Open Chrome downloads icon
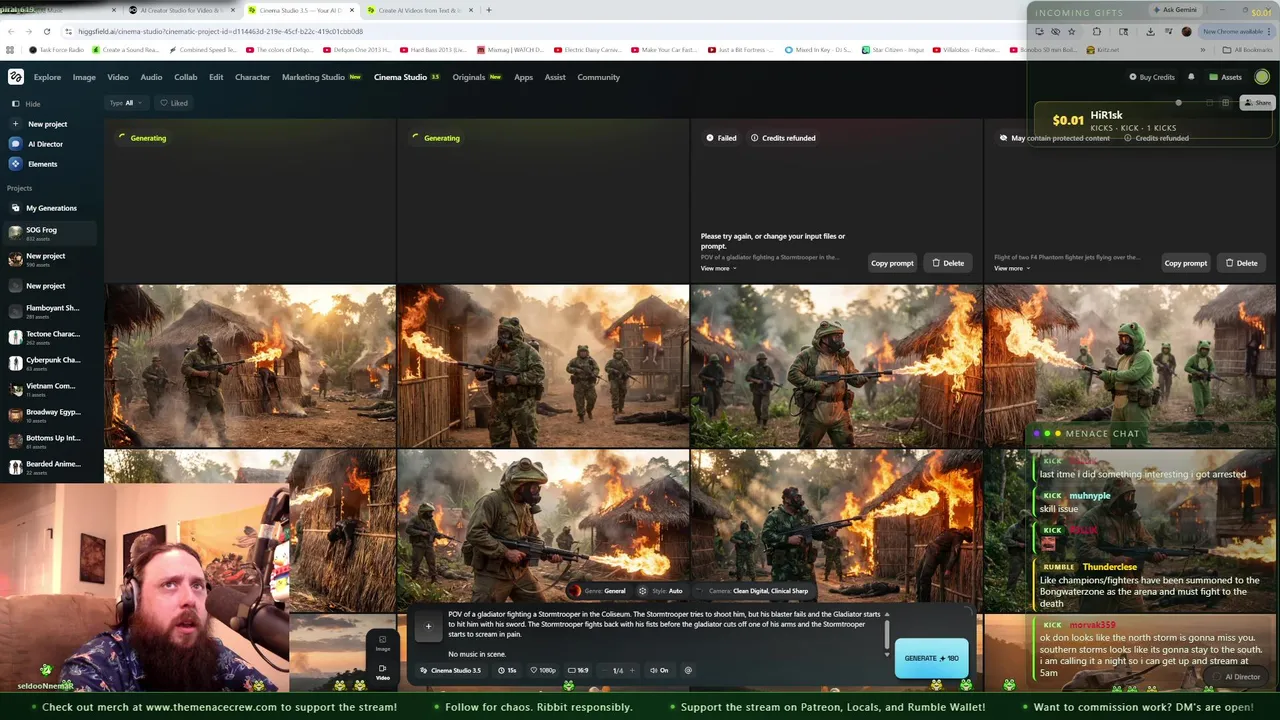This screenshot has height=720, width=1280. point(1150,31)
